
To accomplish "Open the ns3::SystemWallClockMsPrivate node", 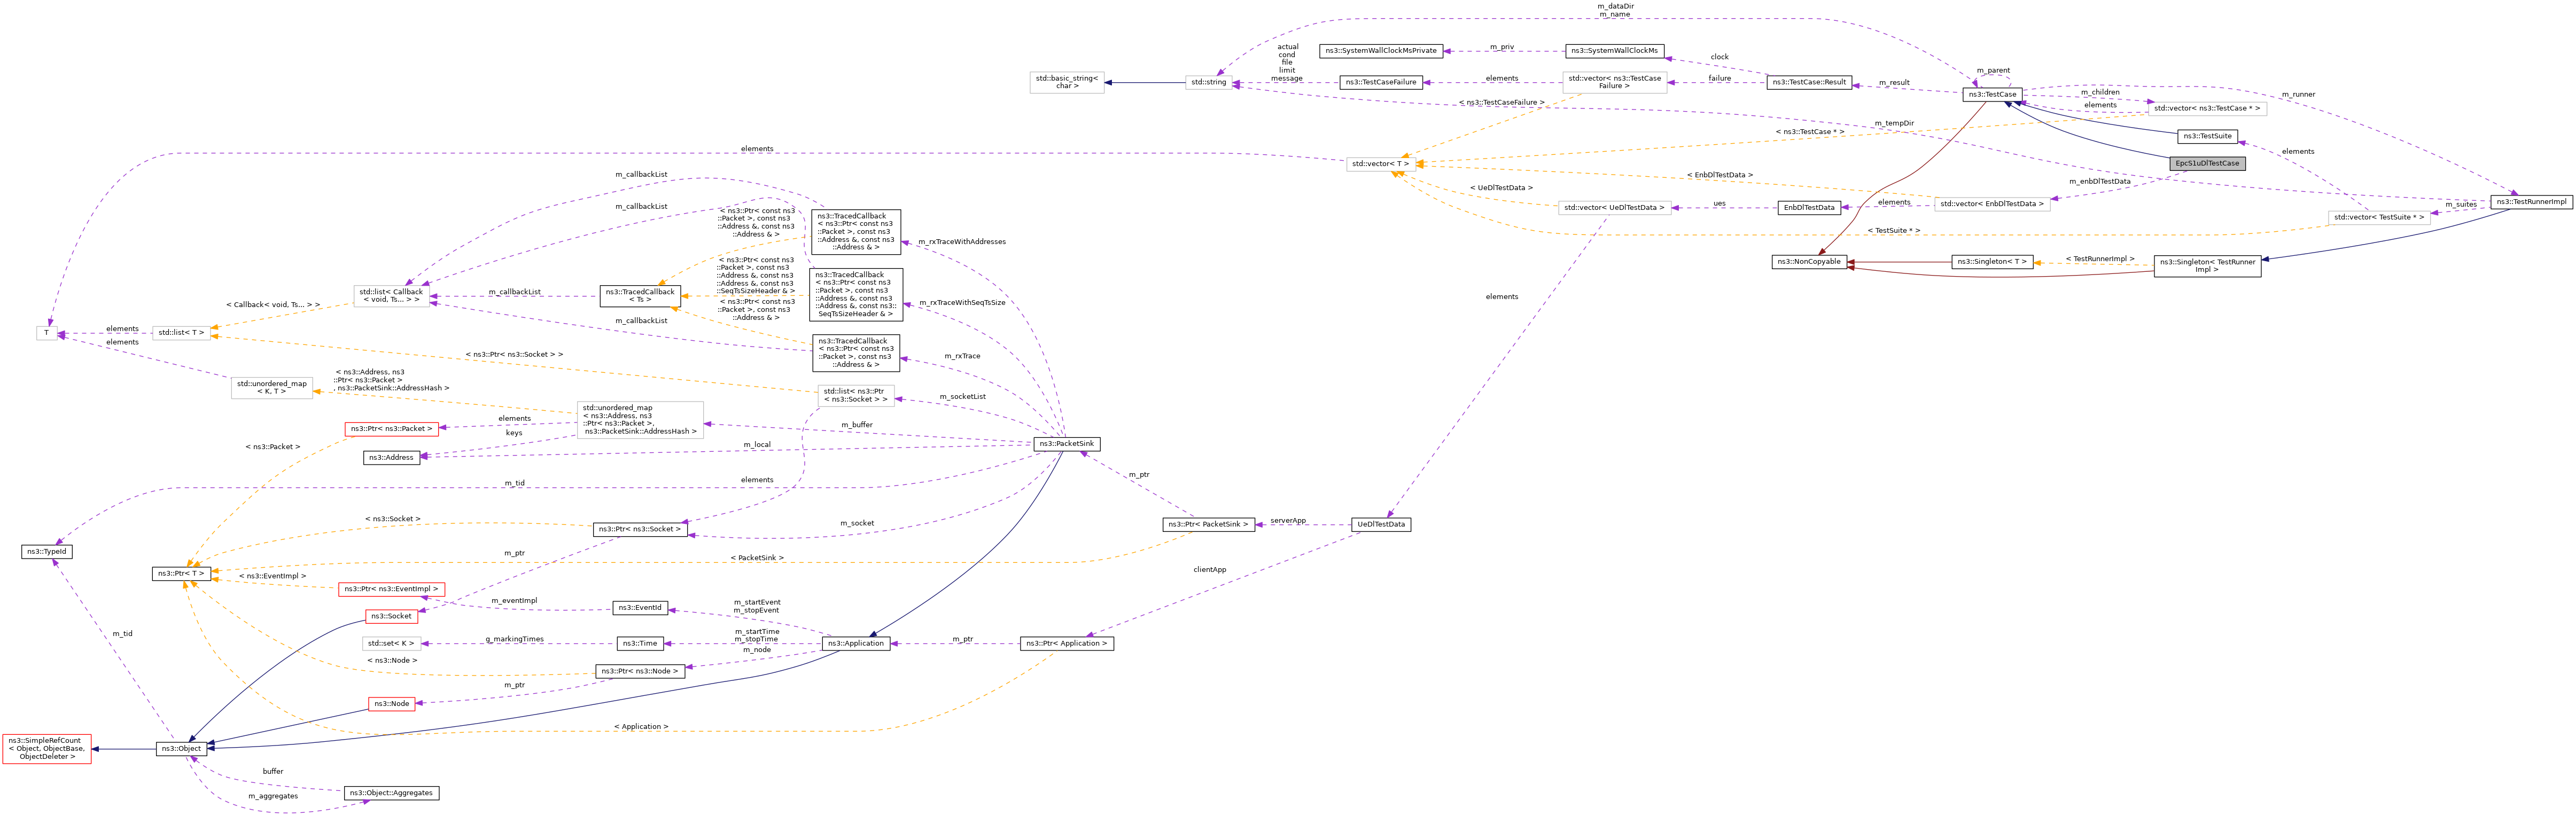I will 1381,50.
